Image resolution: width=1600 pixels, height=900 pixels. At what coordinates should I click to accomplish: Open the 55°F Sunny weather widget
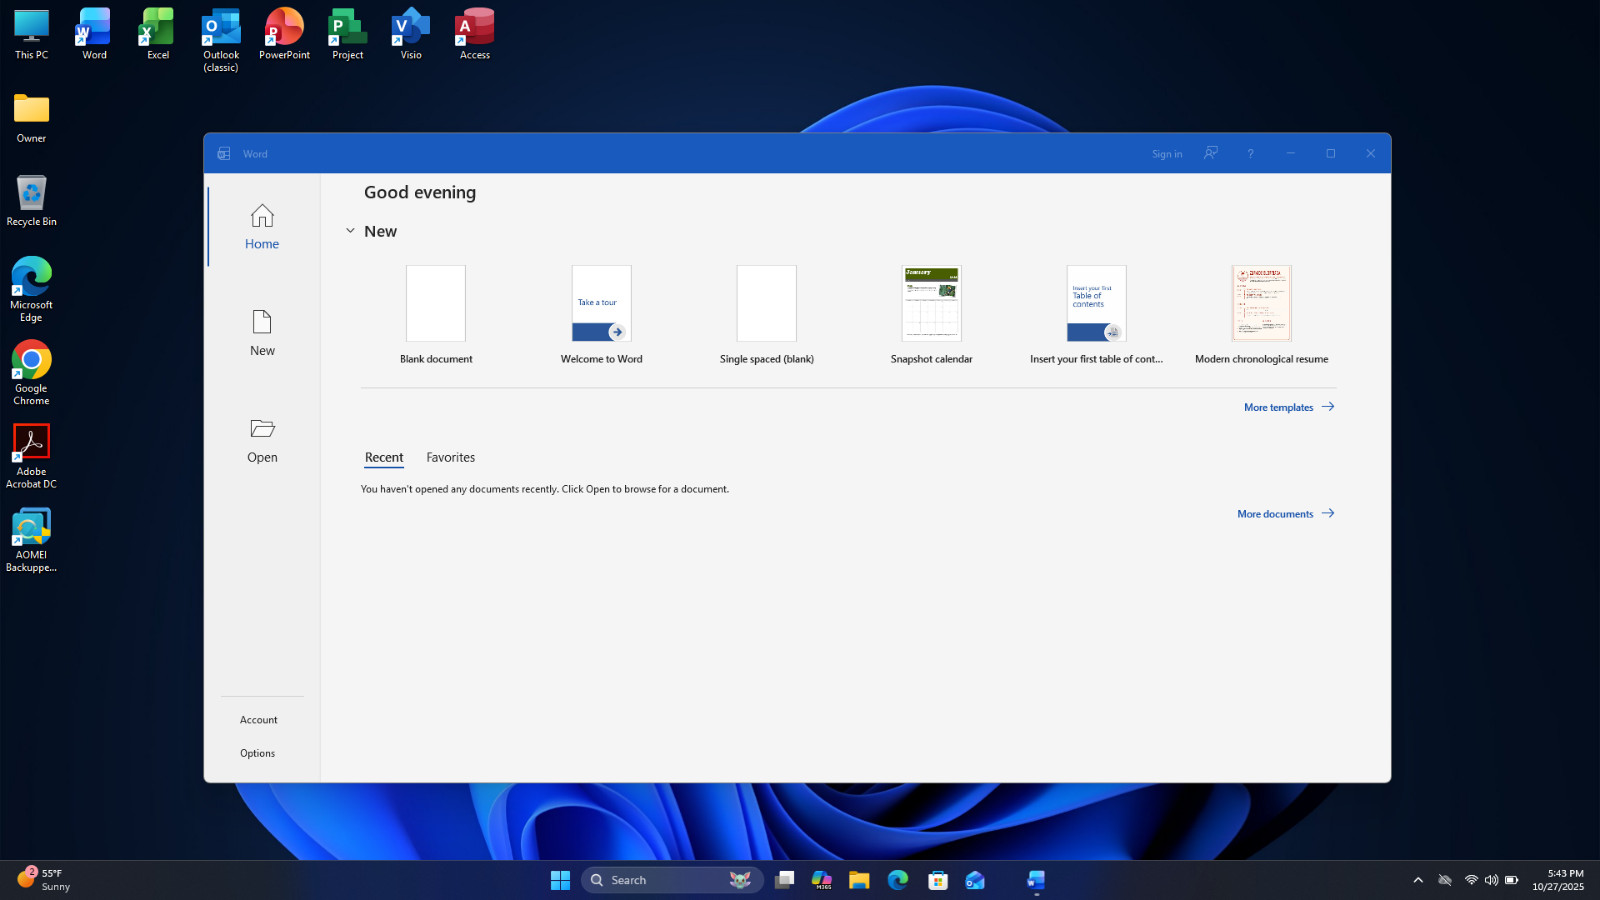(x=44, y=880)
